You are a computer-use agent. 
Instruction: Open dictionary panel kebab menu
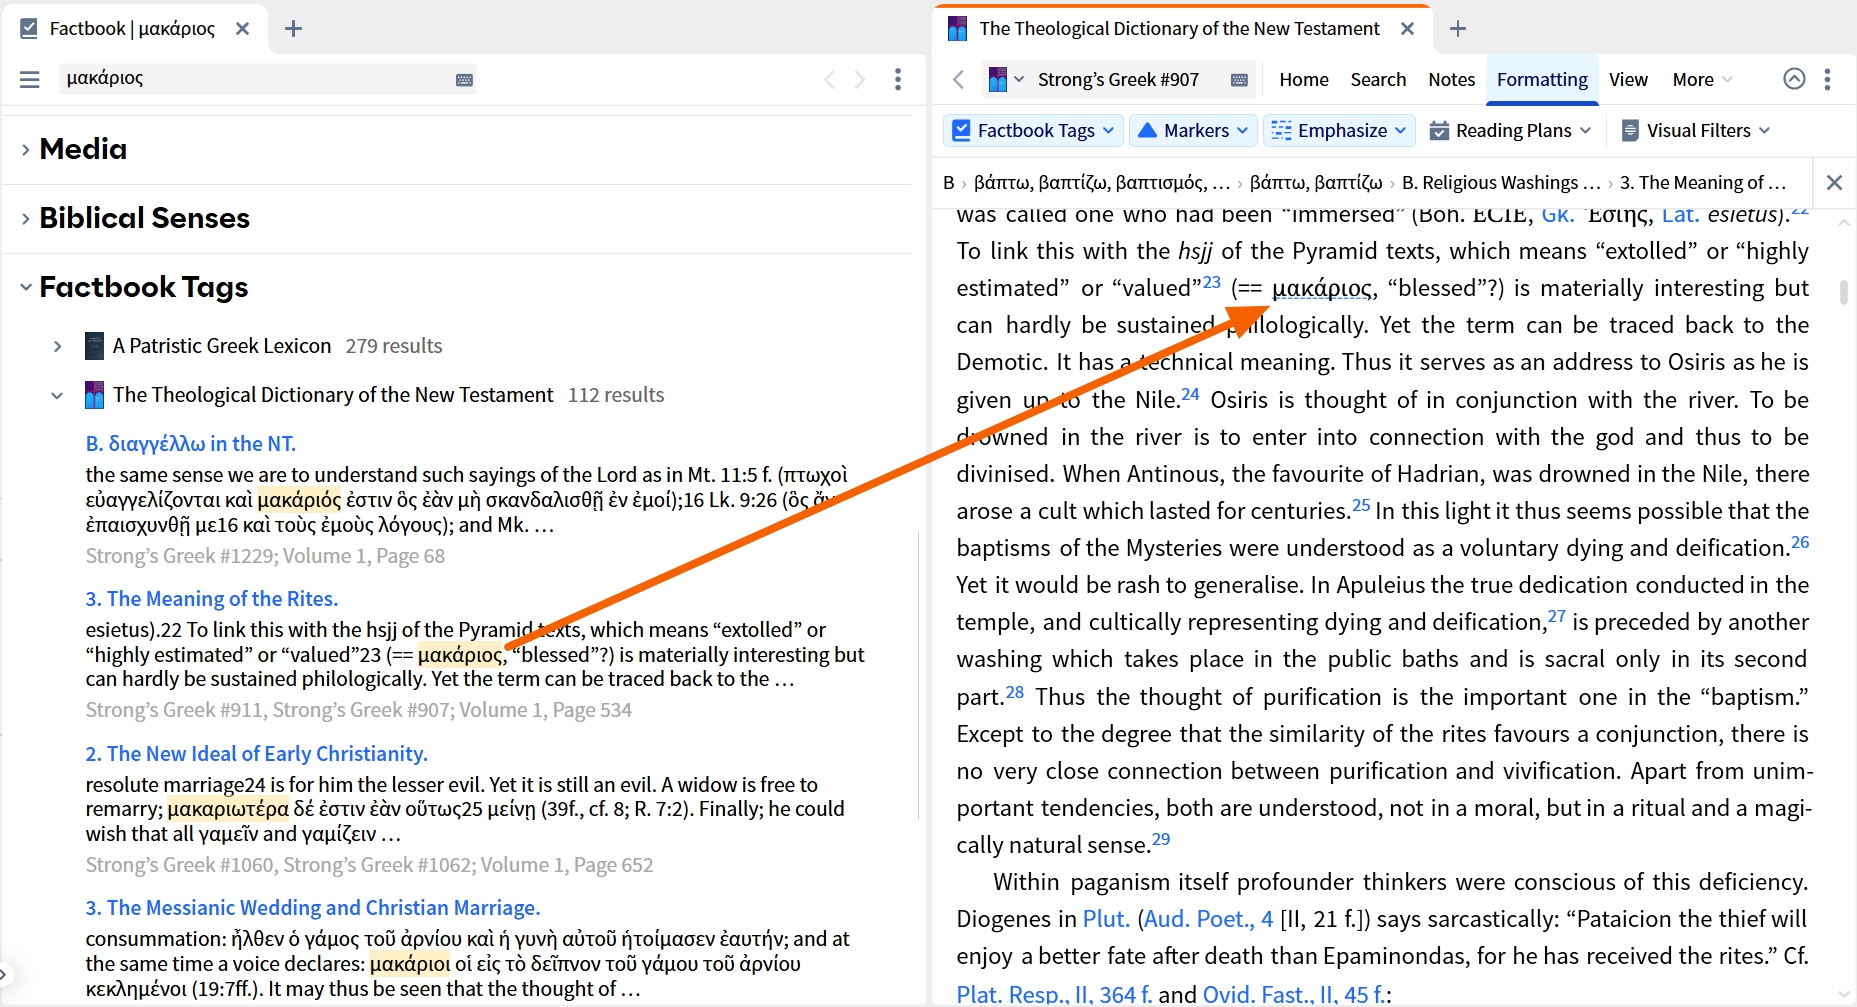coord(1828,79)
